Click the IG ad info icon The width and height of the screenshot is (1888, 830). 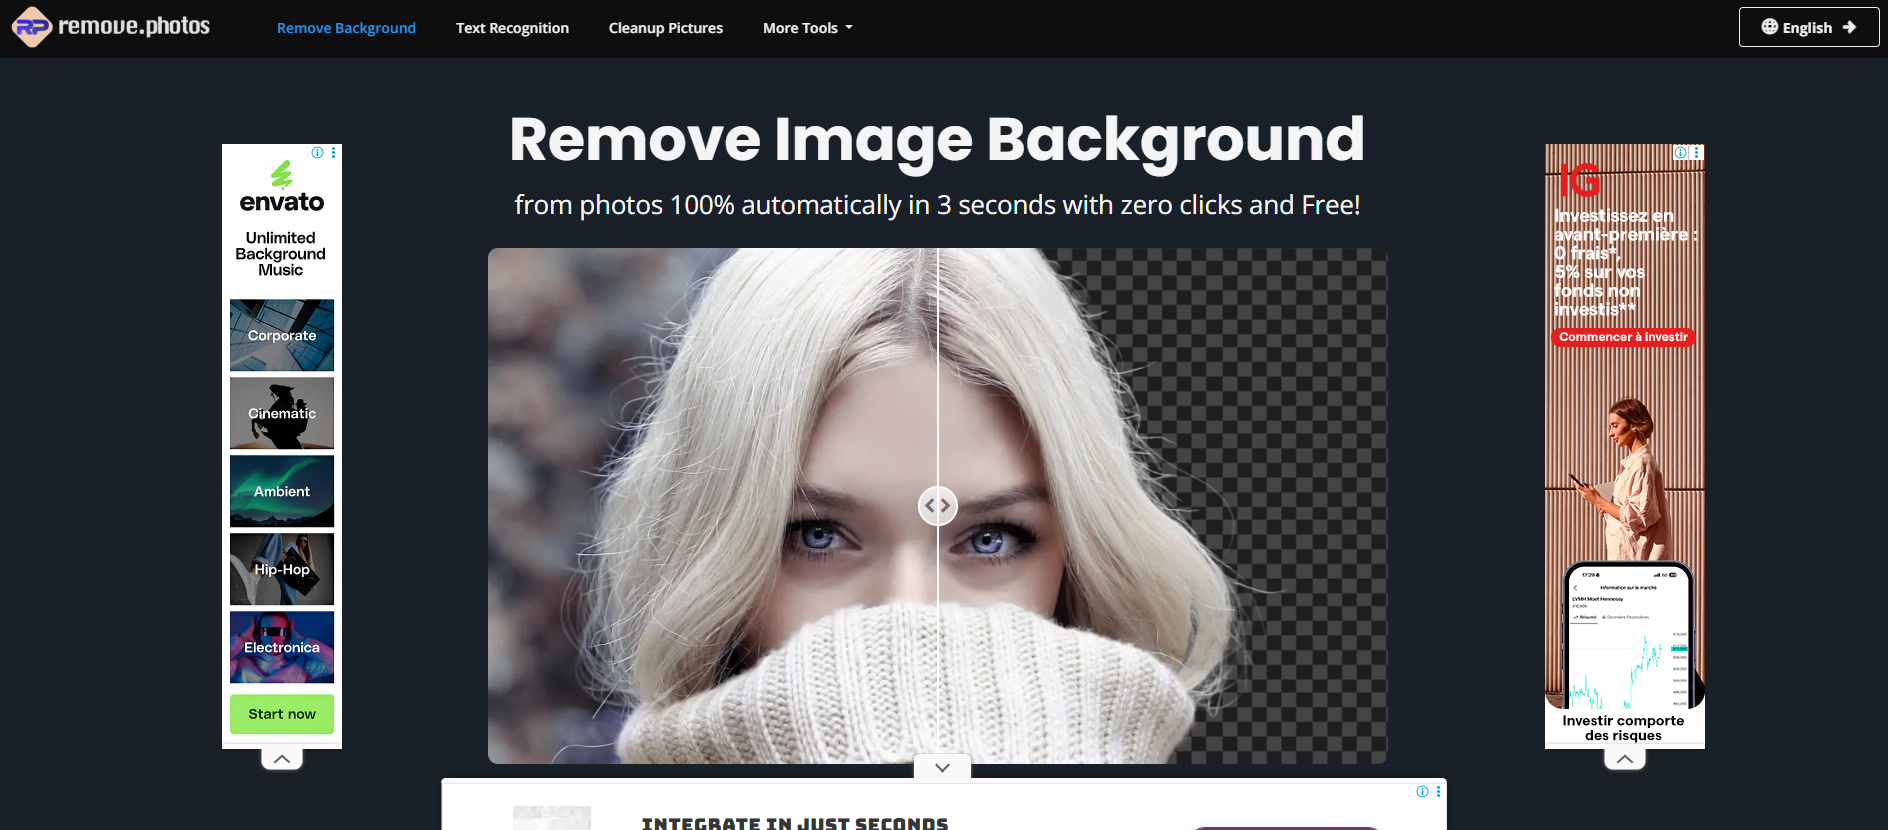click(1680, 153)
